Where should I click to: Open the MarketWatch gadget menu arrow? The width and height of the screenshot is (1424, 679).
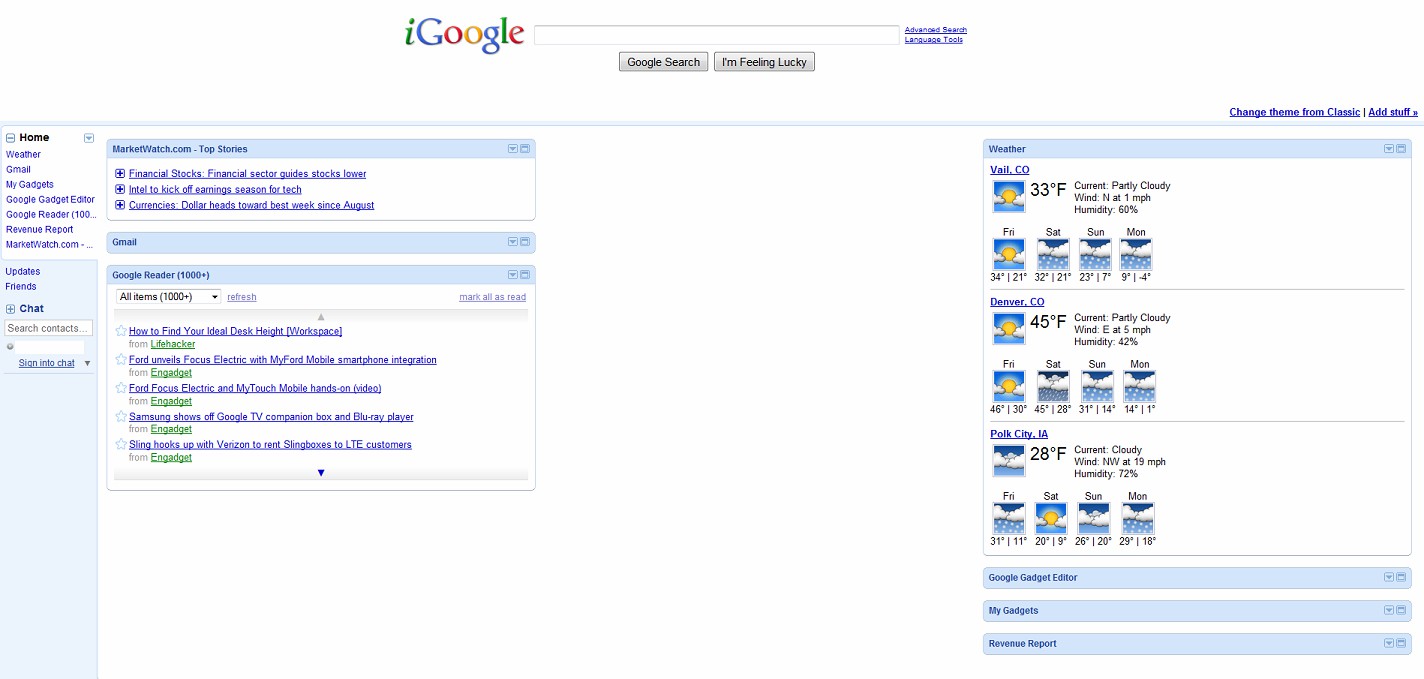pyautogui.click(x=512, y=149)
